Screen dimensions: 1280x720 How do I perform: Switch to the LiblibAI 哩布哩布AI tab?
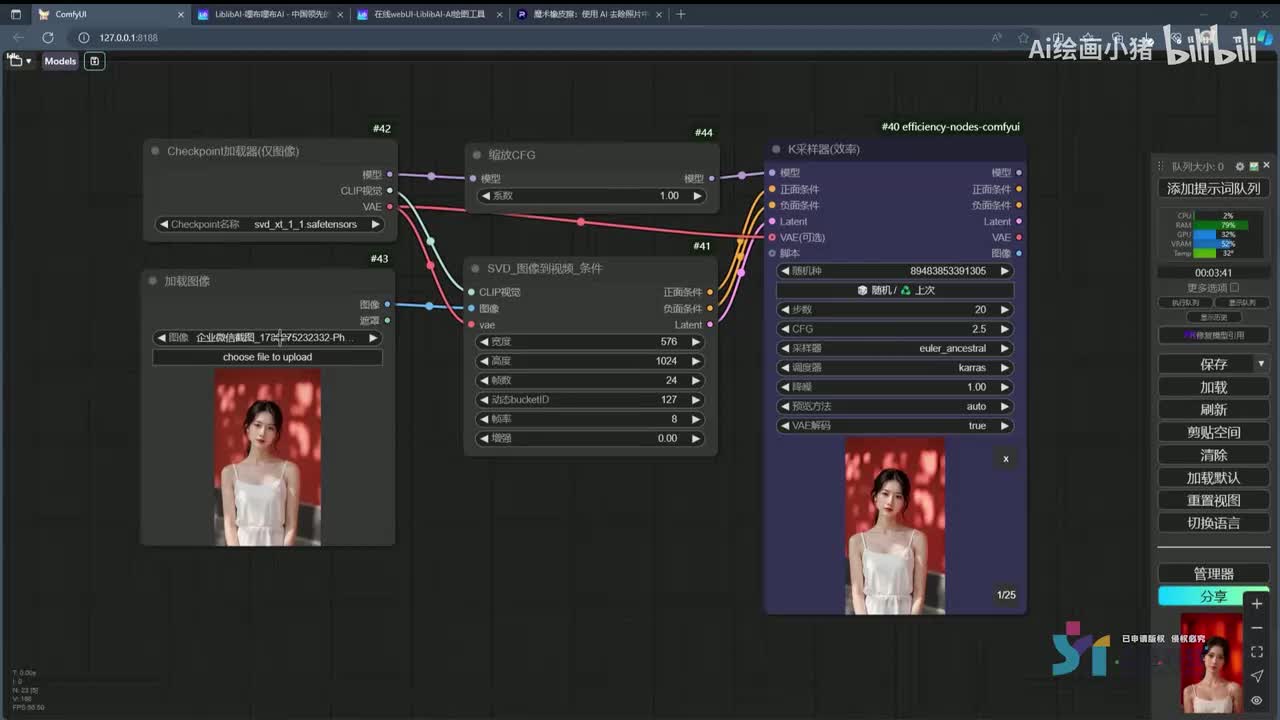pos(269,14)
